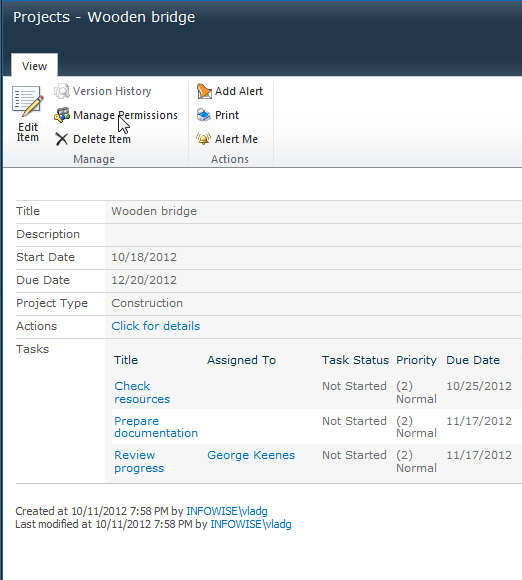Open George Keenes user profile

(251, 455)
